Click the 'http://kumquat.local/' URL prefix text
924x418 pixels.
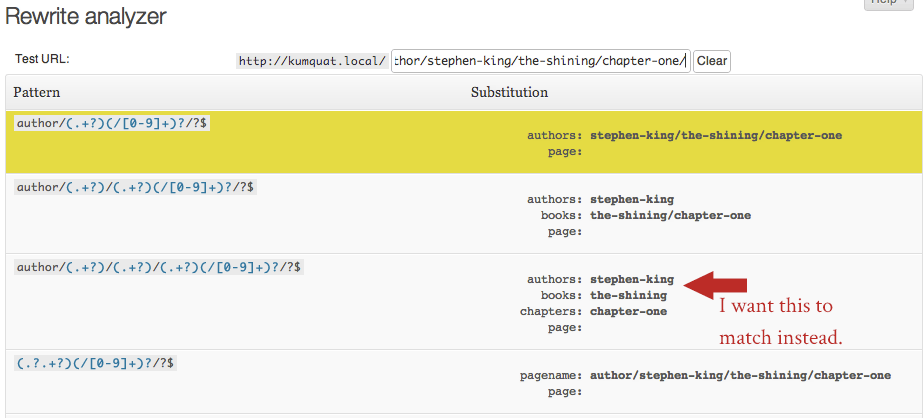[x=312, y=61]
